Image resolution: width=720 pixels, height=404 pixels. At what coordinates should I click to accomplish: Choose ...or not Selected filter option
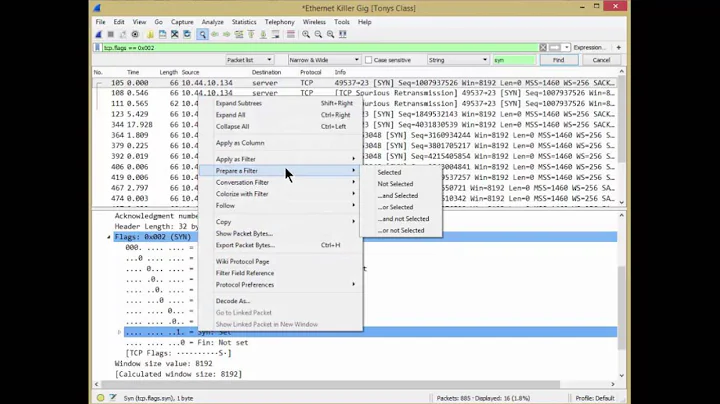401,230
